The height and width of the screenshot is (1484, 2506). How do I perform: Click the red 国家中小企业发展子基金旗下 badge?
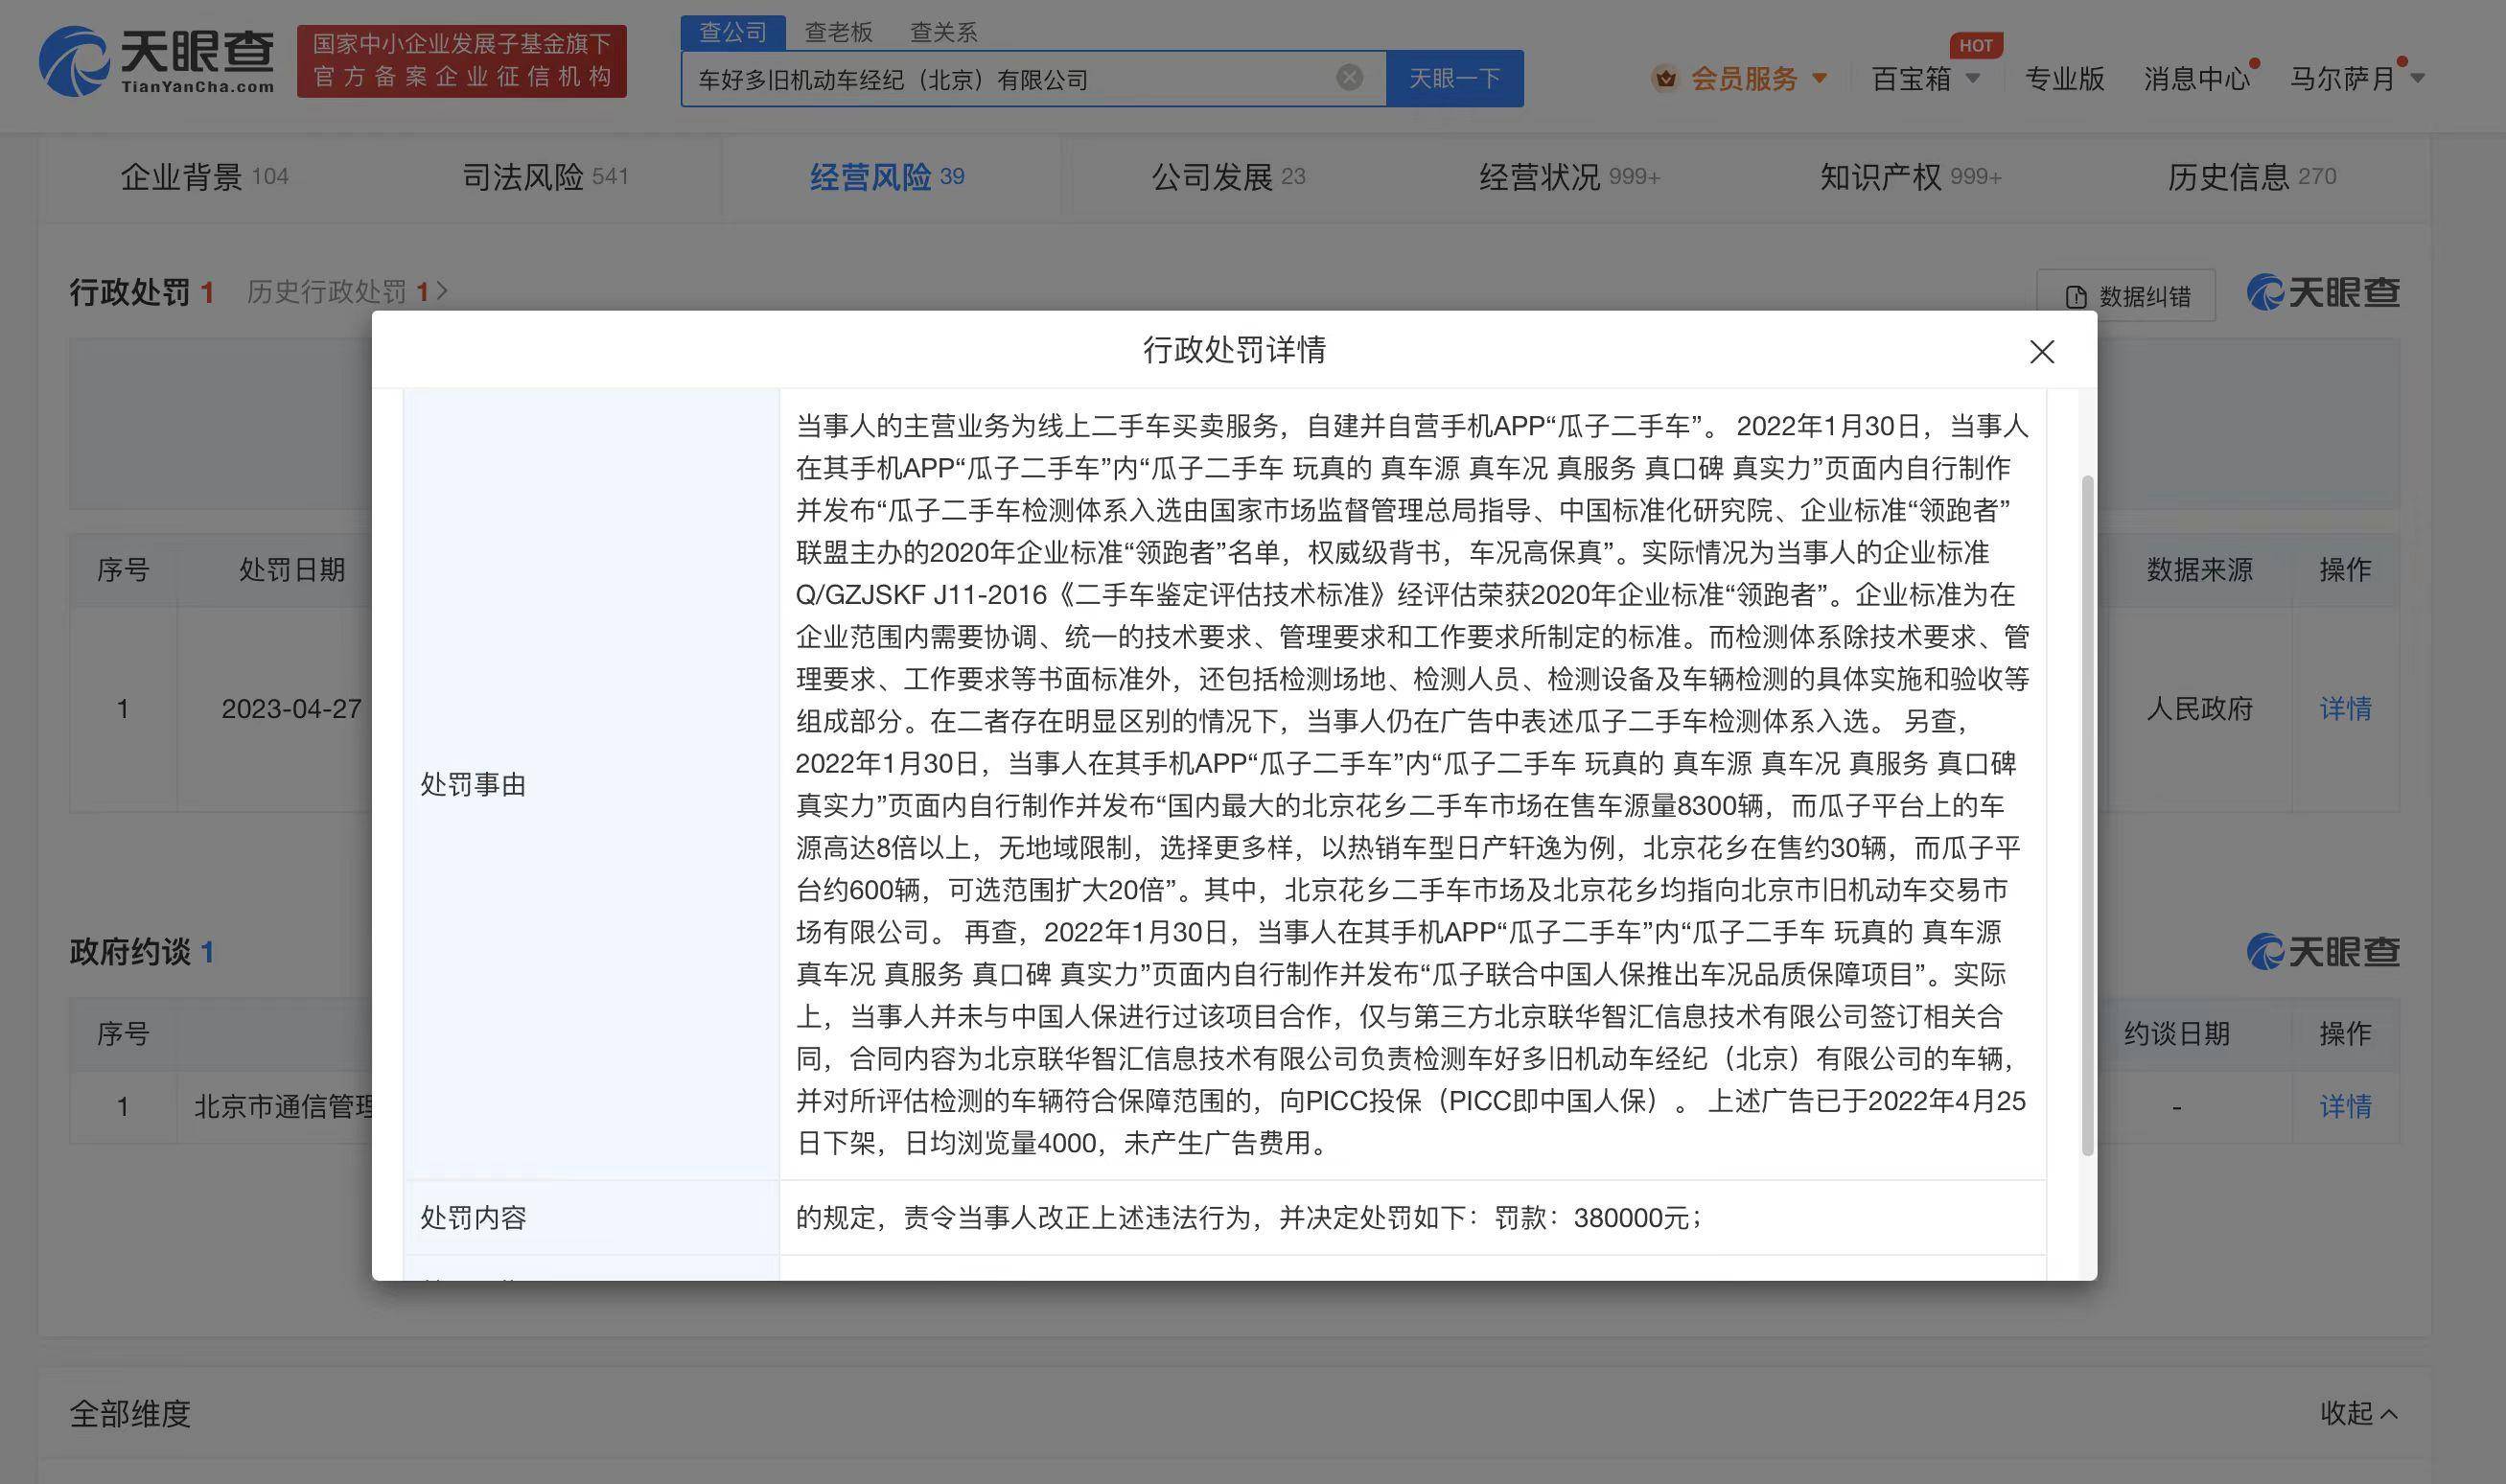coord(462,61)
